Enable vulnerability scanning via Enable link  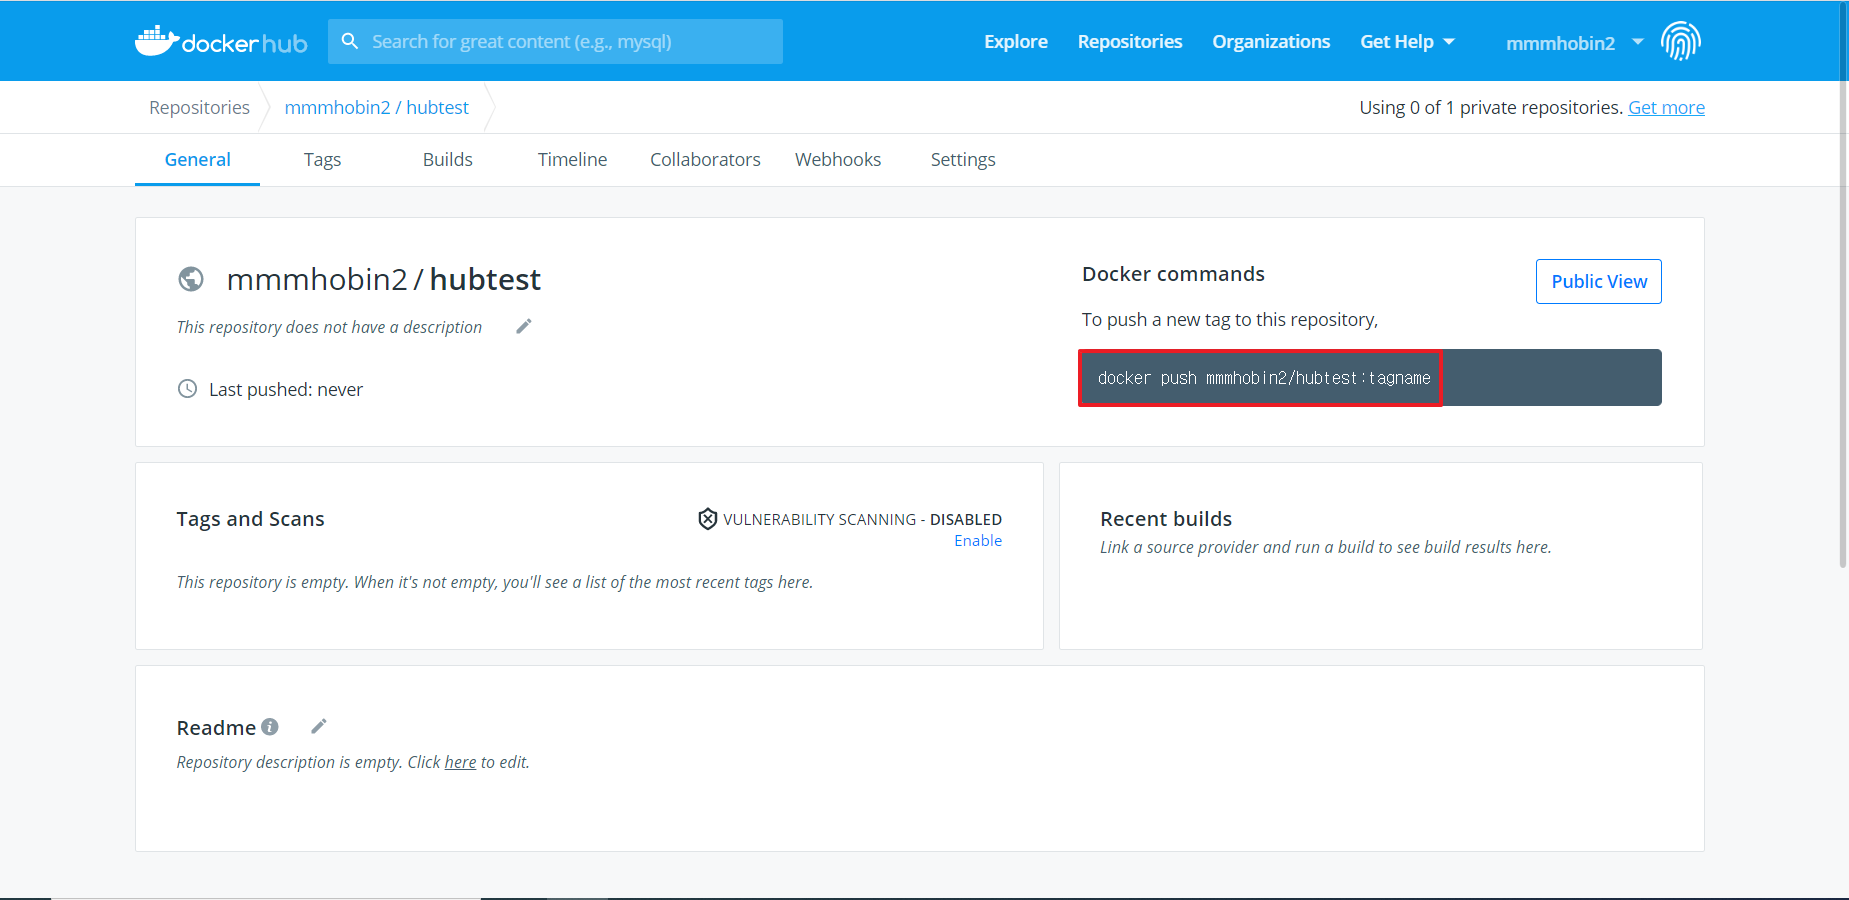pos(978,541)
